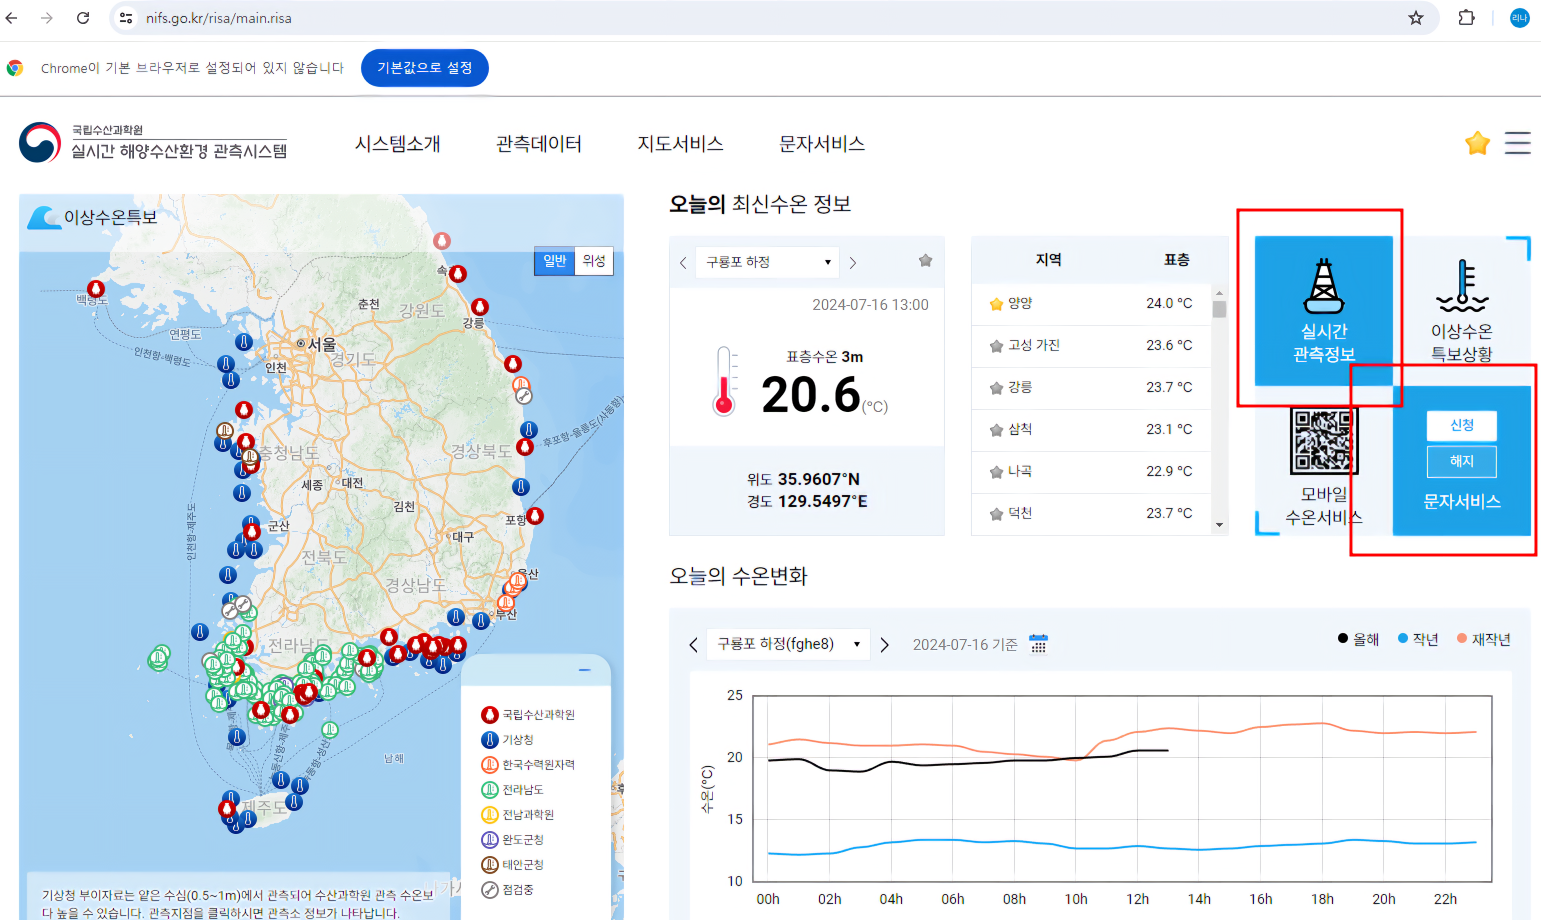
Task: Open the yellow favorites star in header
Action: pyautogui.click(x=1477, y=143)
